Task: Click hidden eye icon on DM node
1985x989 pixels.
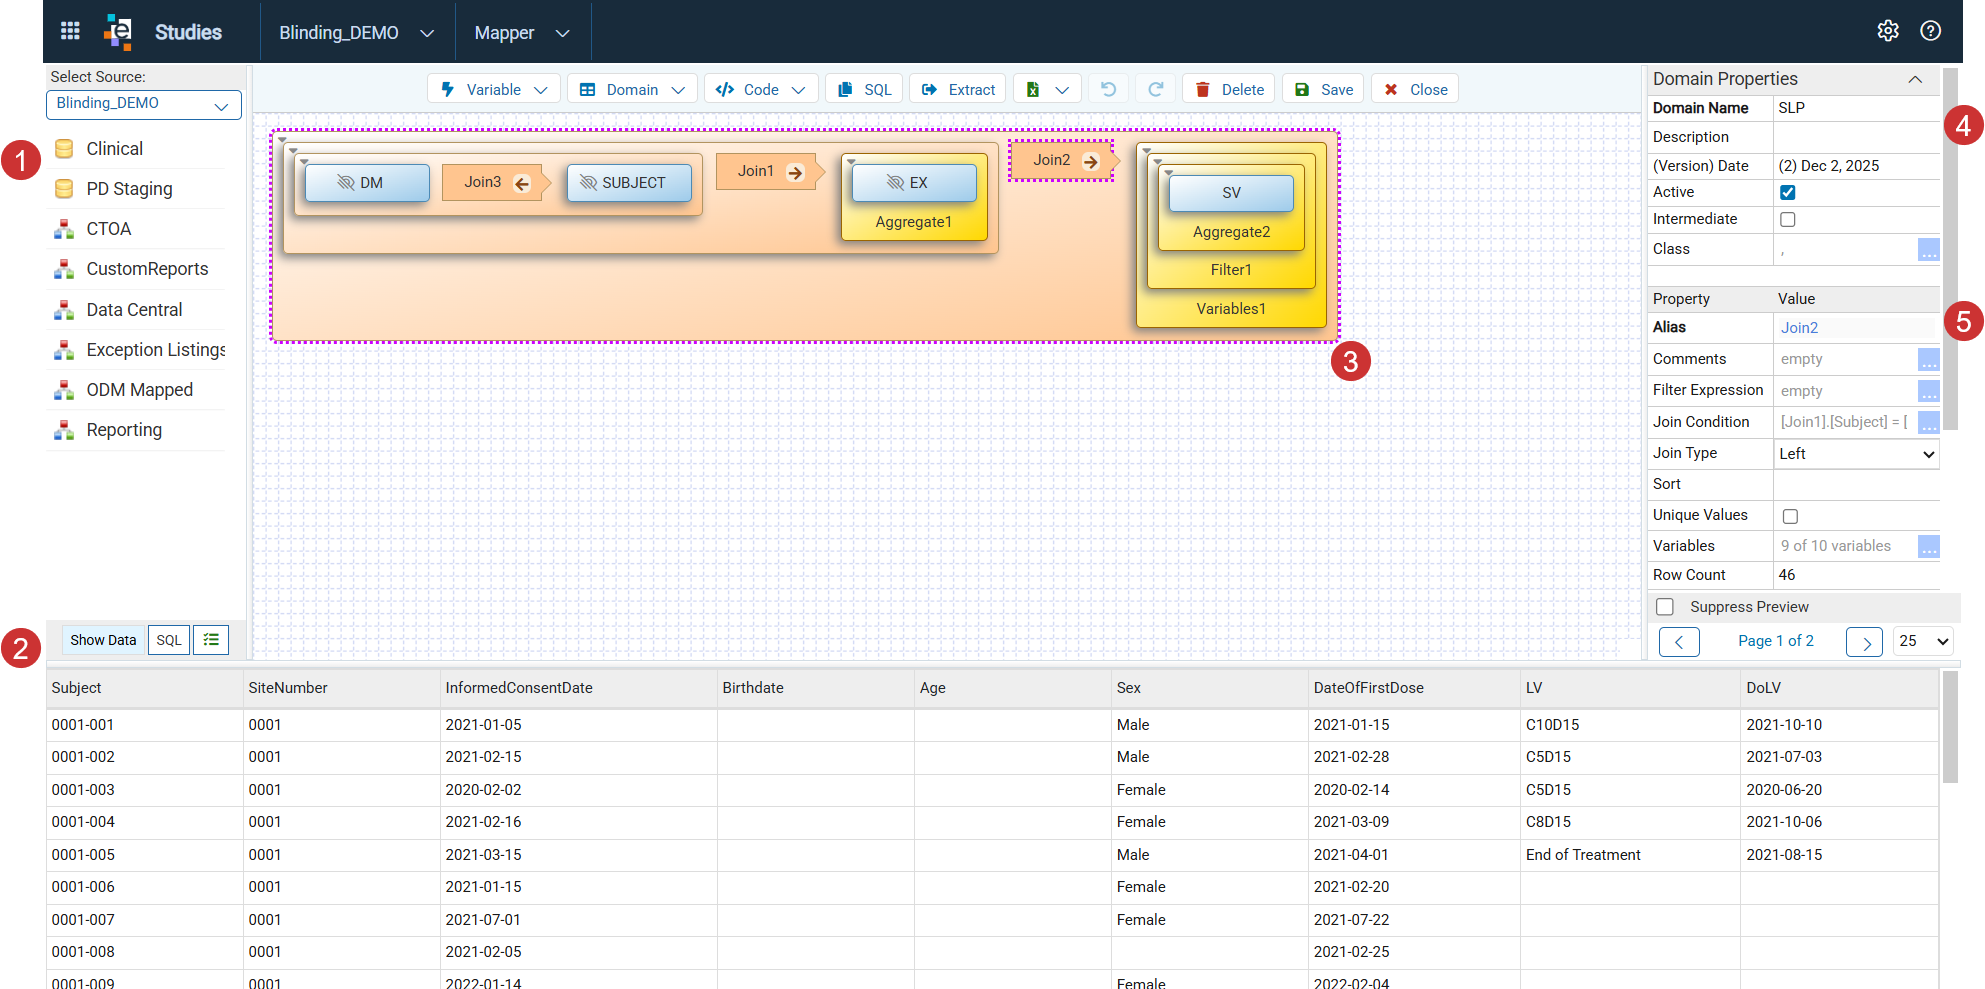Action: coord(346,183)
